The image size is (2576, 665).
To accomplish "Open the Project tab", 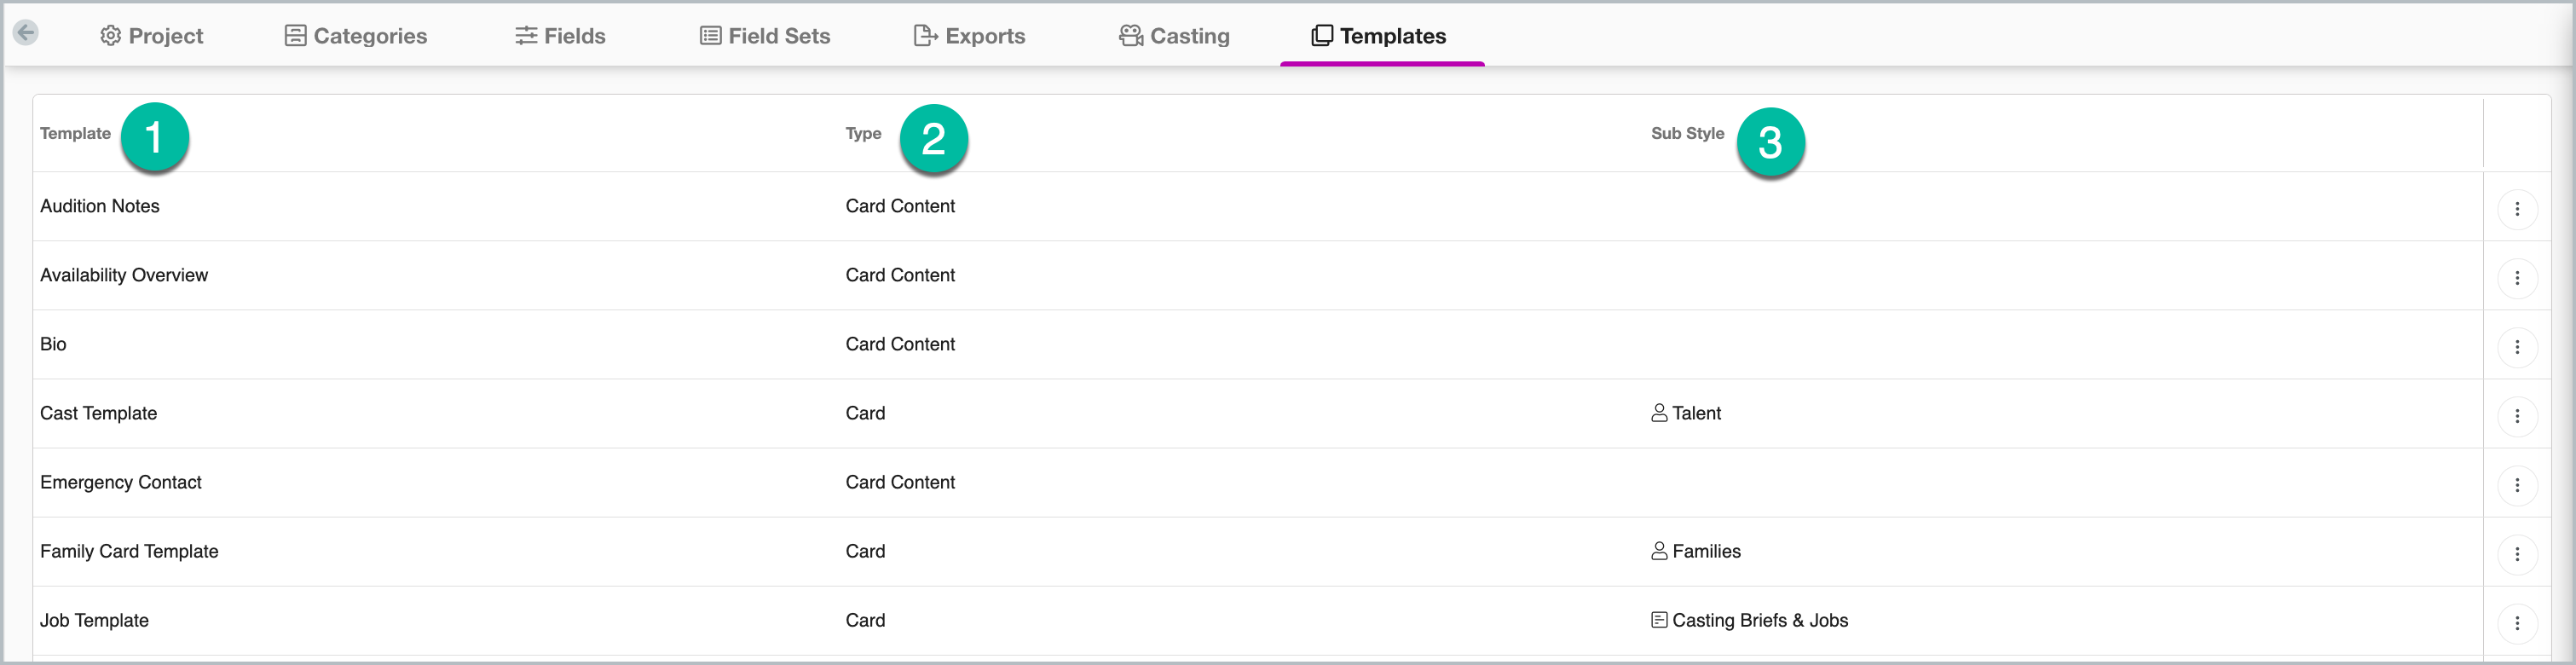I will click(x=152, y=36).
